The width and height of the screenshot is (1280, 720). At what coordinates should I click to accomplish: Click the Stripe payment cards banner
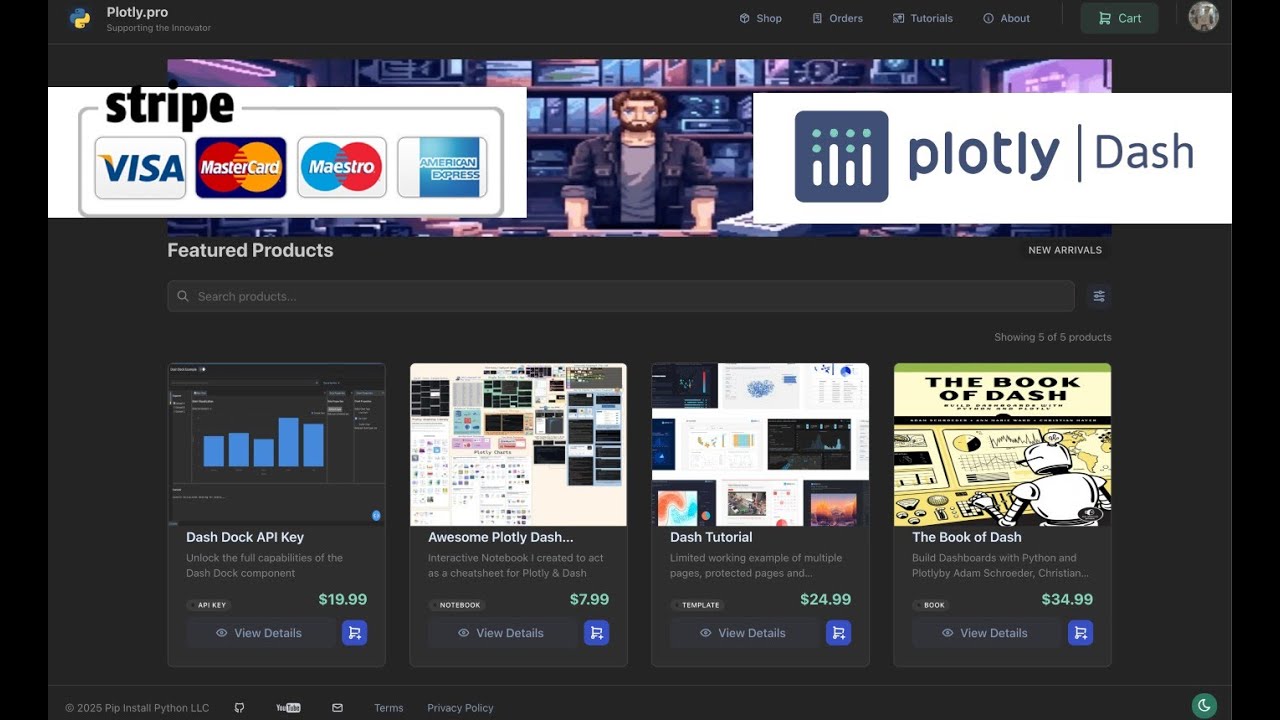287,152
